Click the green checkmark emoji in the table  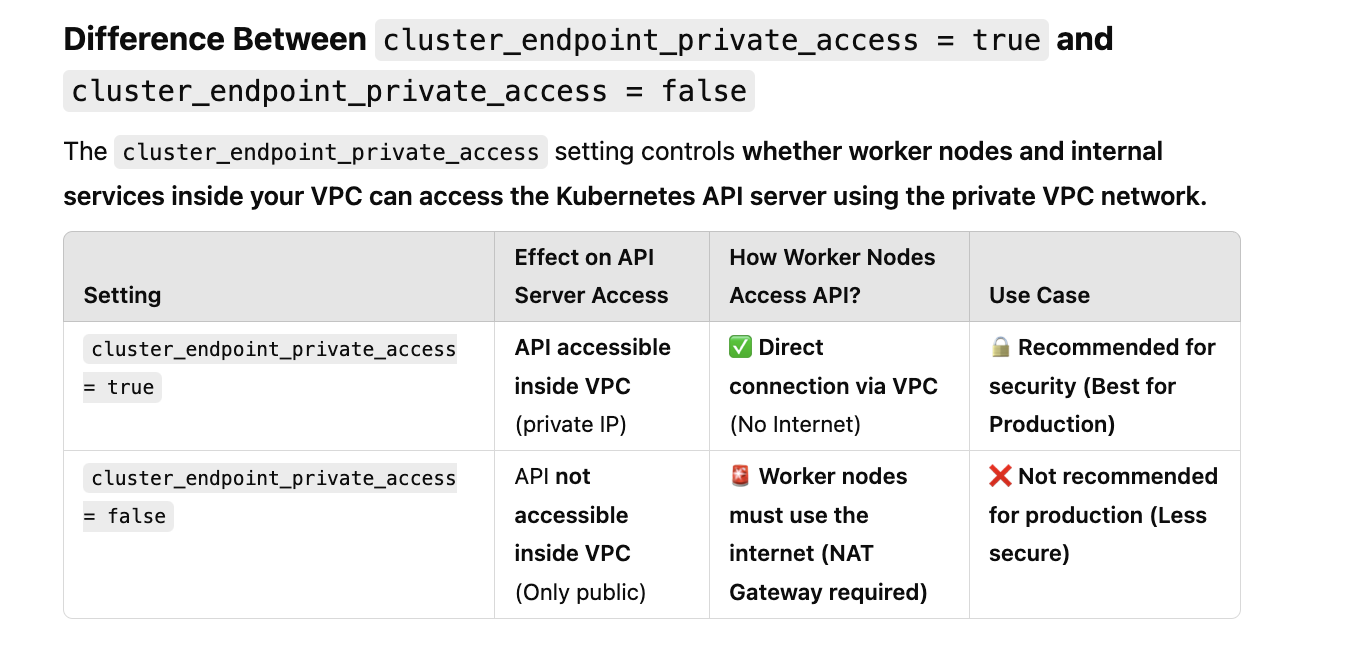point(740,348)
